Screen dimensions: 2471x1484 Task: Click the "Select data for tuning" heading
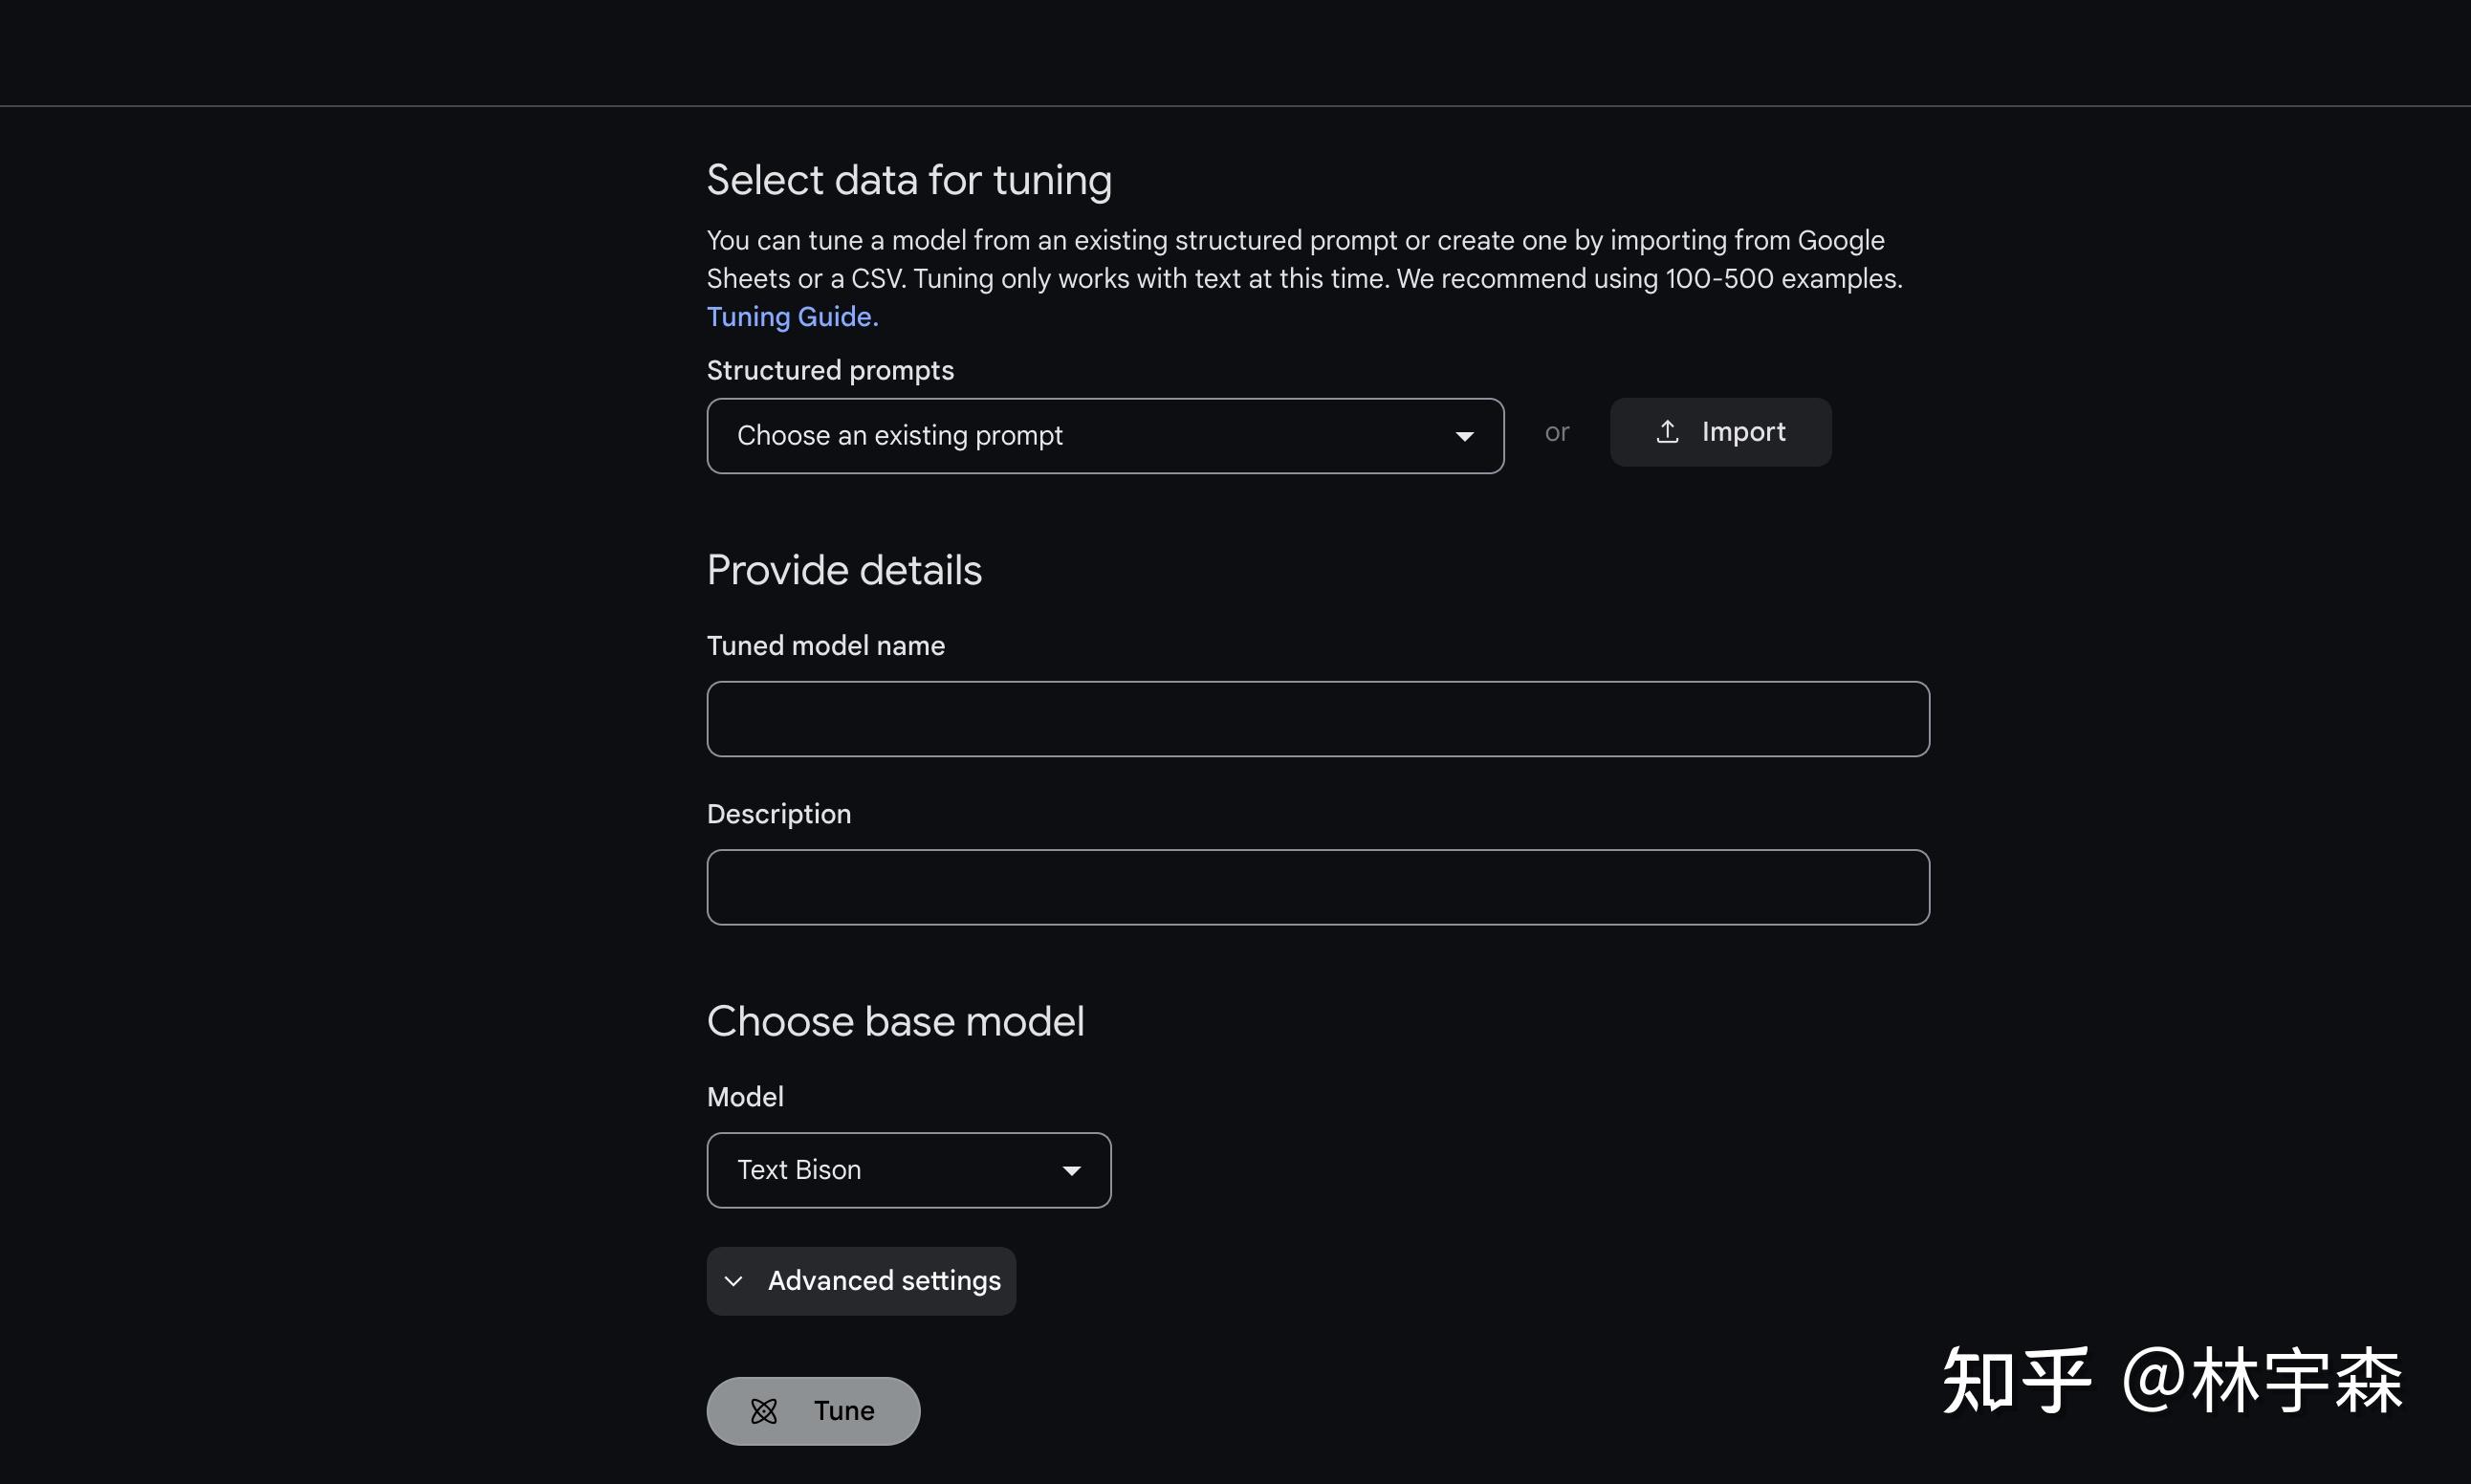click(908, 181)
